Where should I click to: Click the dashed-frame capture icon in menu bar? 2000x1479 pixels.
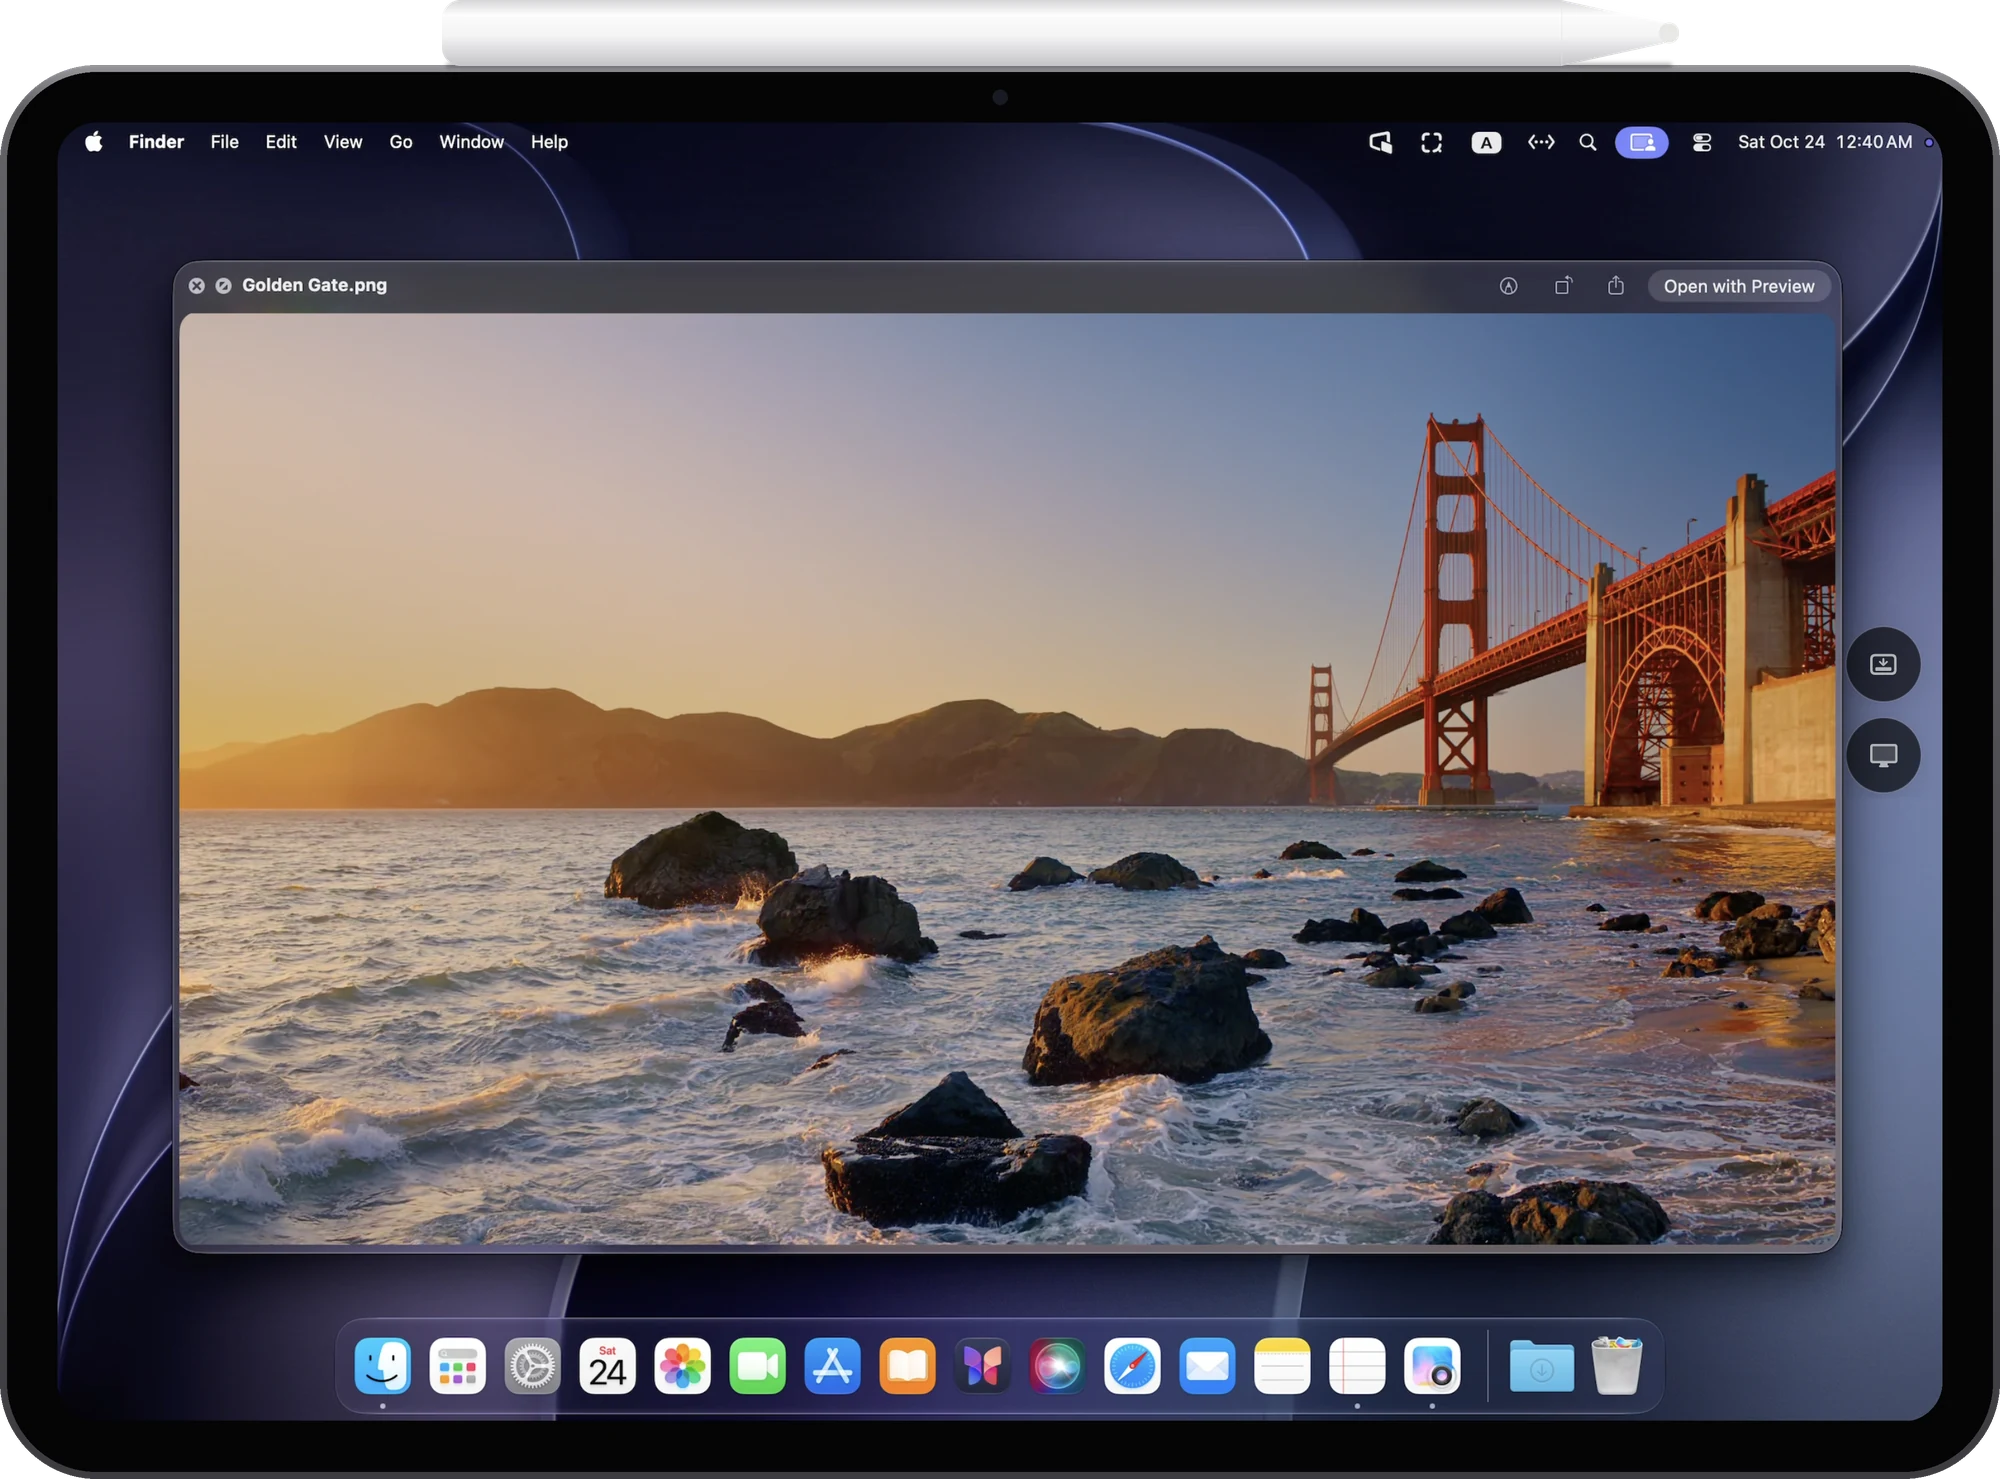pos(1432,142)
